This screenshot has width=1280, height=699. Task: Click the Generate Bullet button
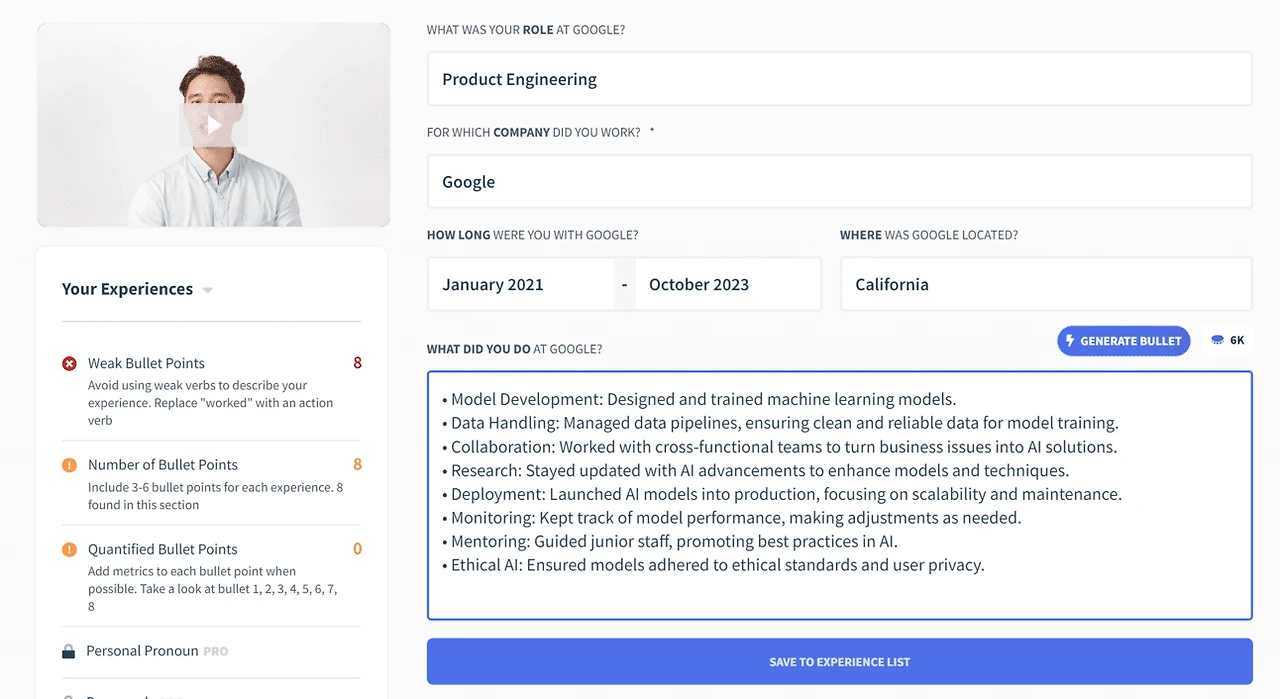[x=1124, y=341]
